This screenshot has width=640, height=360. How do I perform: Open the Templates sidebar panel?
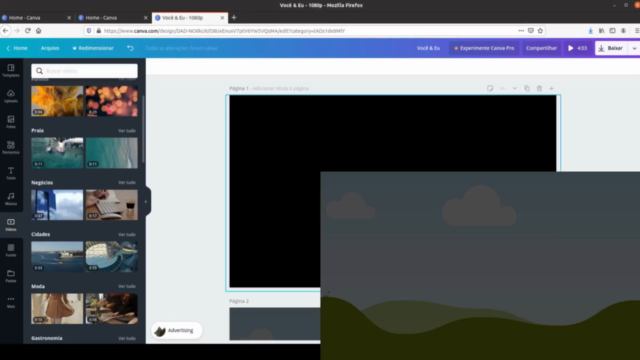pyautogui.click(x=11, y=70)
